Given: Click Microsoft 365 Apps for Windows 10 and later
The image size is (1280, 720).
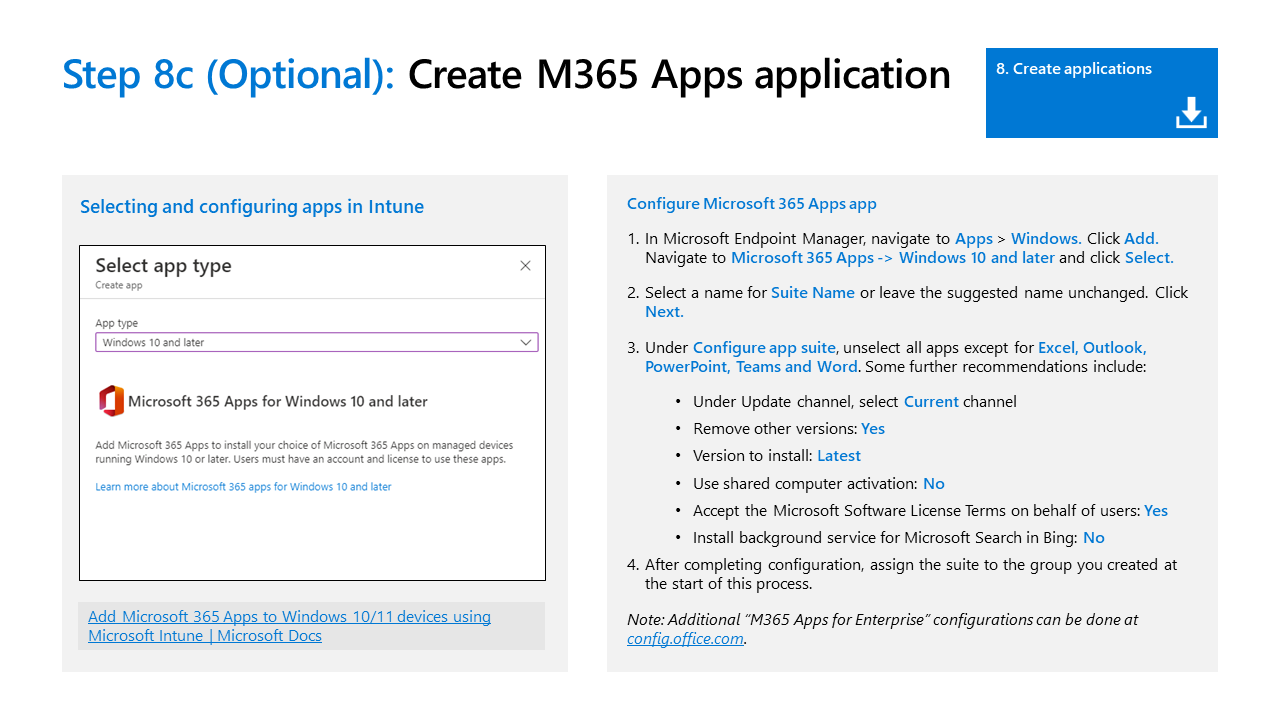Looking at the screenshot, I should pos(278,401).
